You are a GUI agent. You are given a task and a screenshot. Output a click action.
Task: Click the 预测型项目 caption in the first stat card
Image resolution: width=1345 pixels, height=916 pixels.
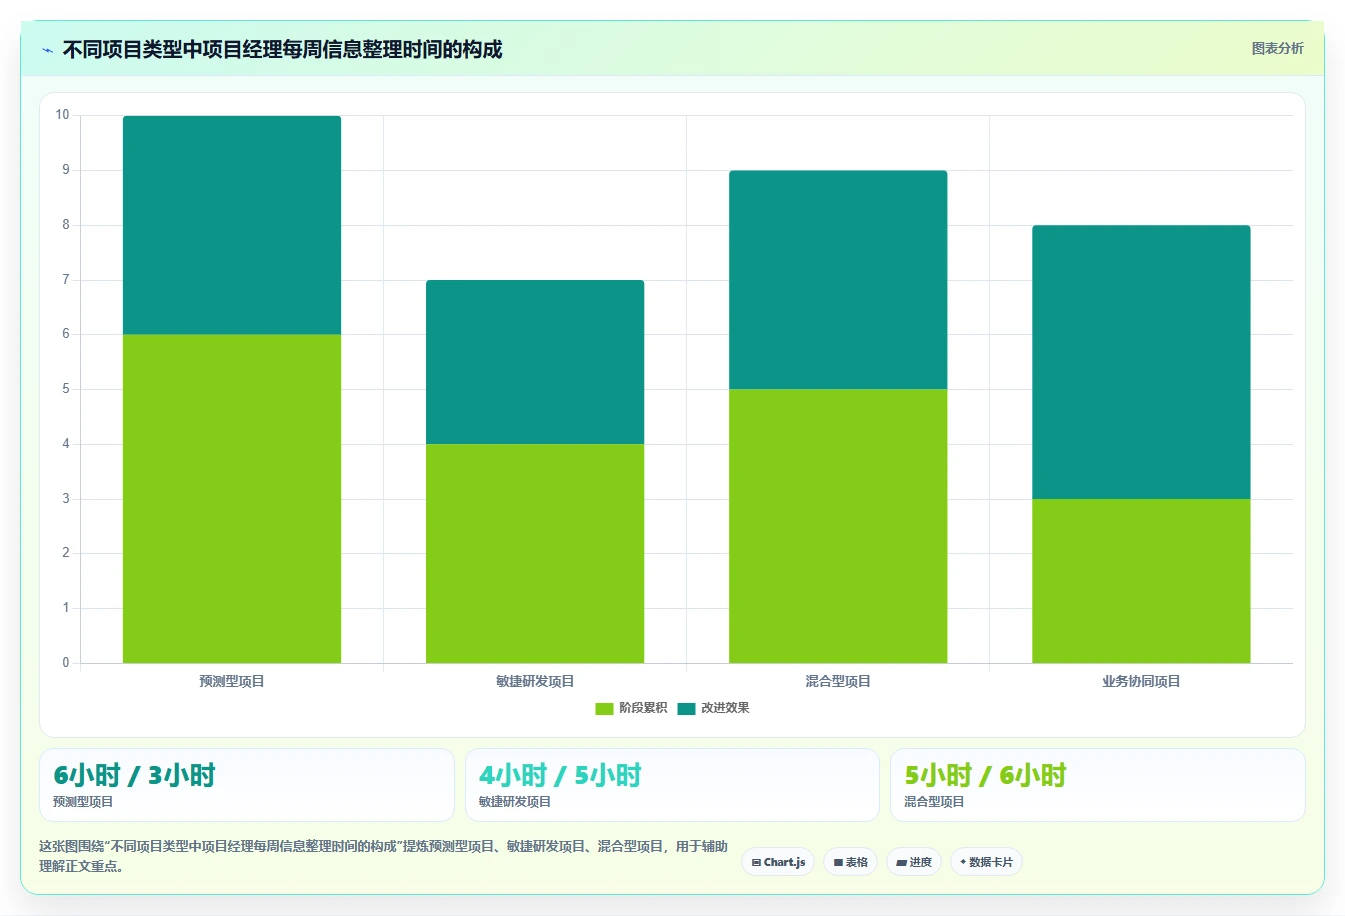point(83,802)
